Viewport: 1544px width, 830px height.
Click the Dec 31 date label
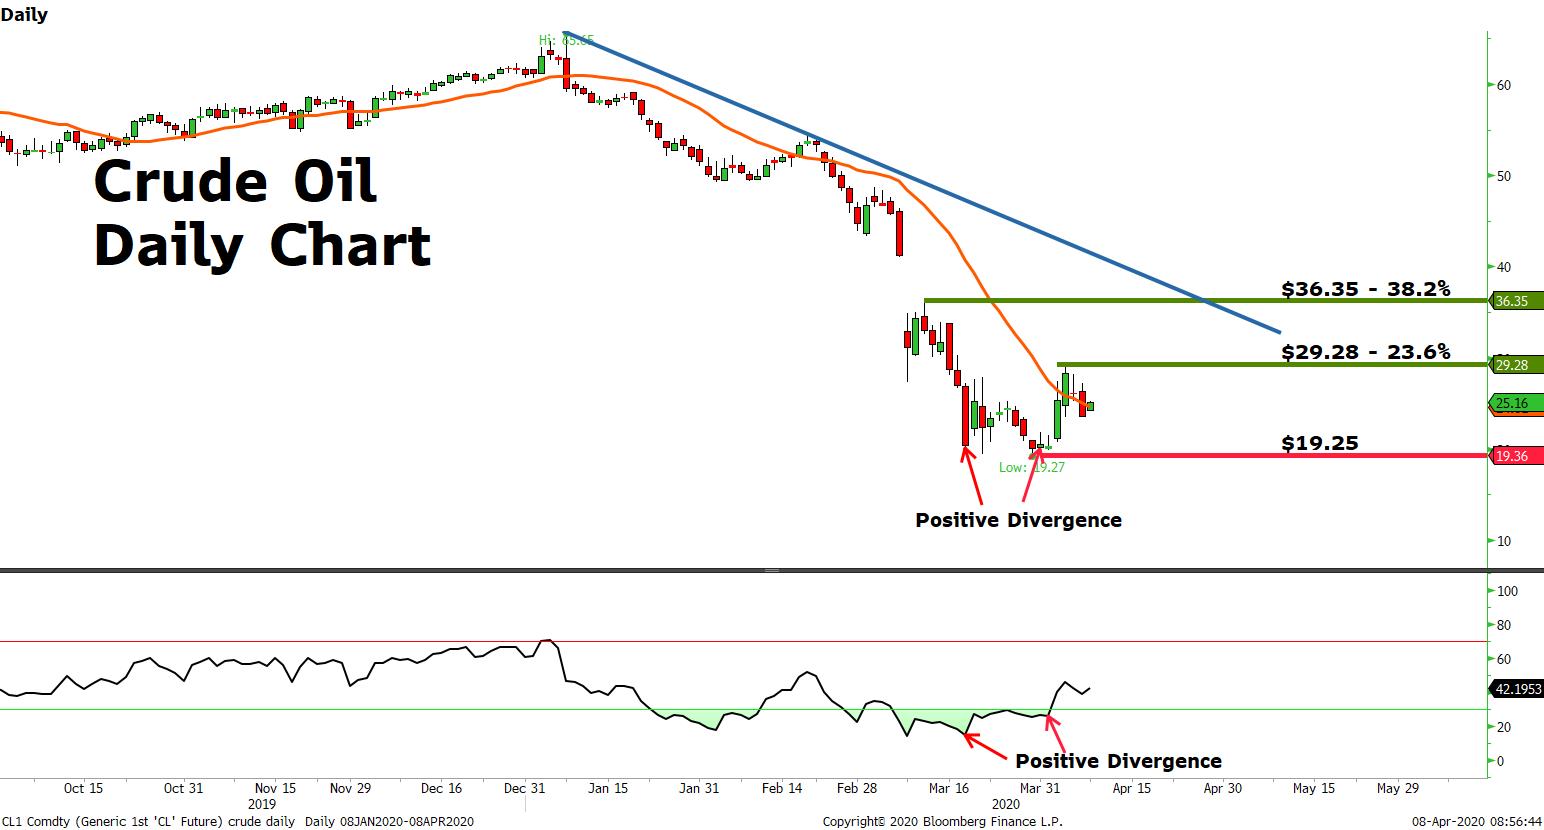point(524,788)
